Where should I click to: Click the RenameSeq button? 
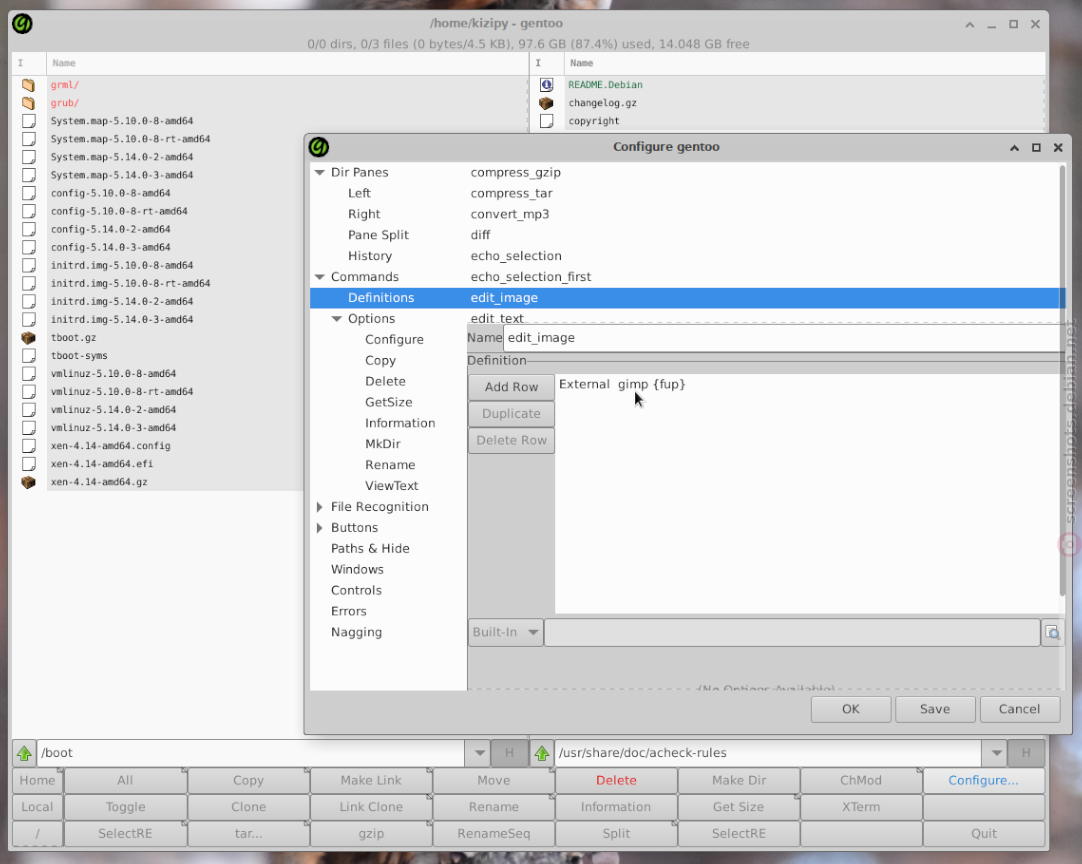point(493,834)
